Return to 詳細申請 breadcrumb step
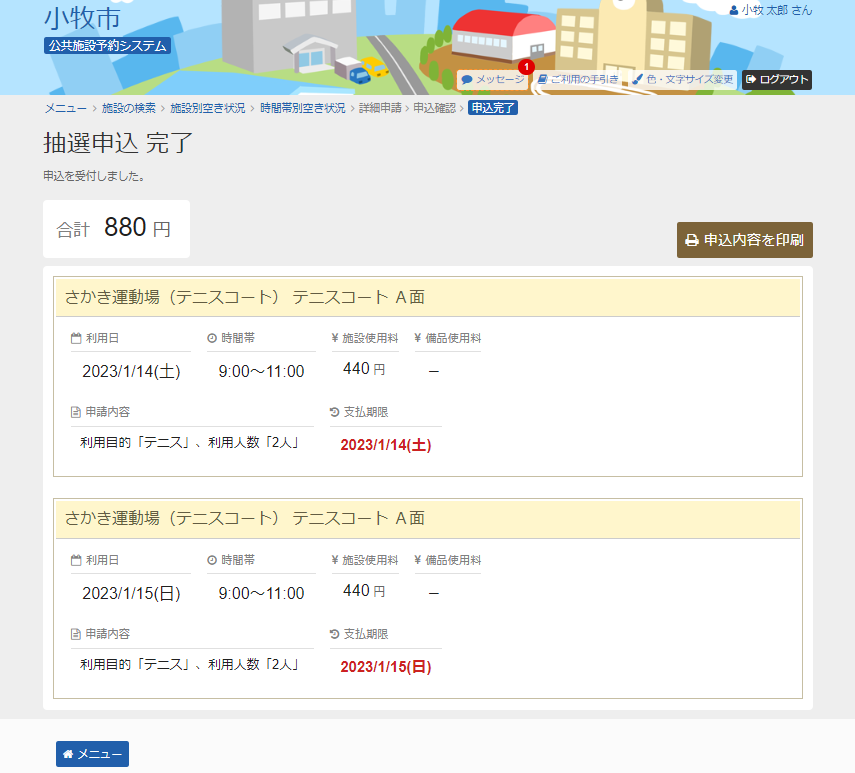 pyautogui.click(x=380, y=108)
